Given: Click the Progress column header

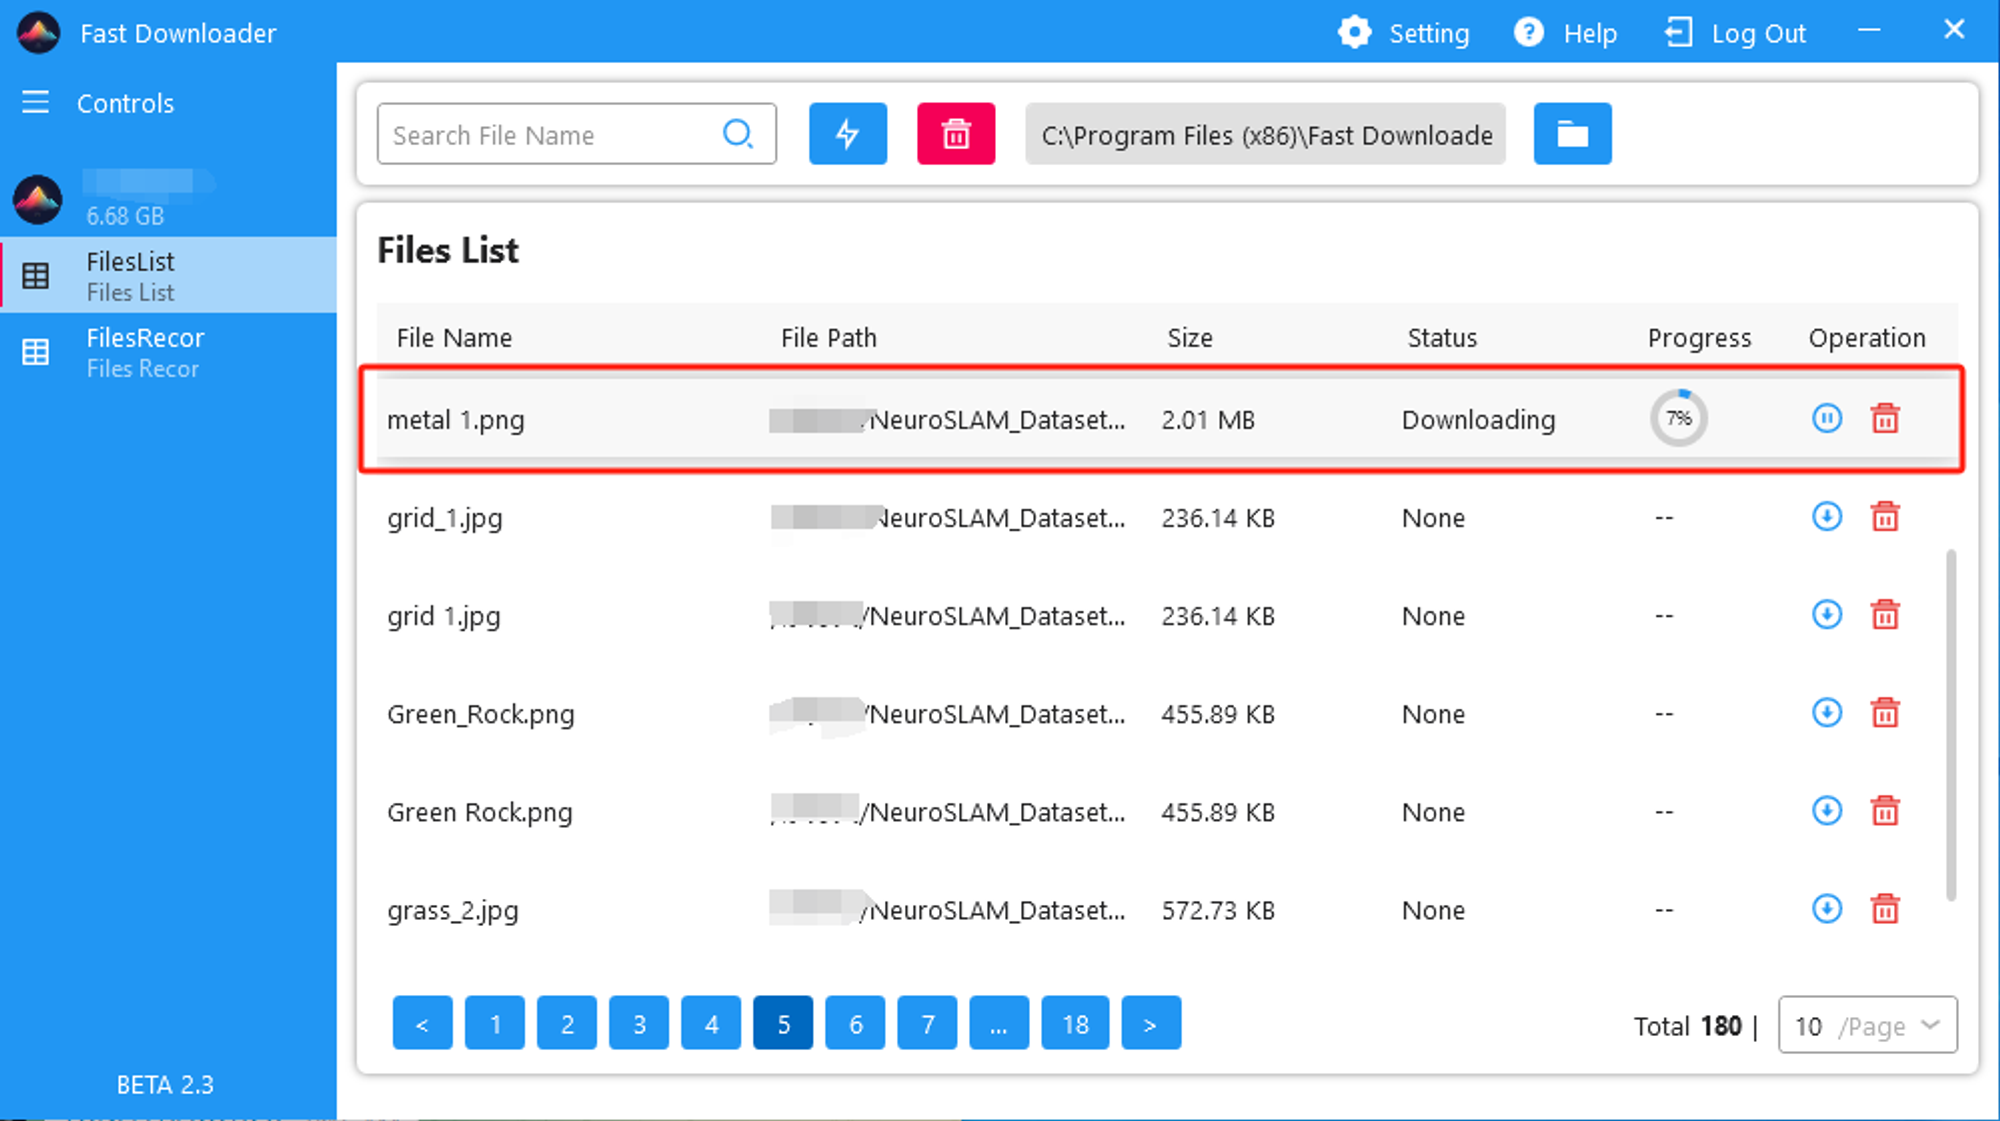Looking at the screenshot, I should (1699, 338).
